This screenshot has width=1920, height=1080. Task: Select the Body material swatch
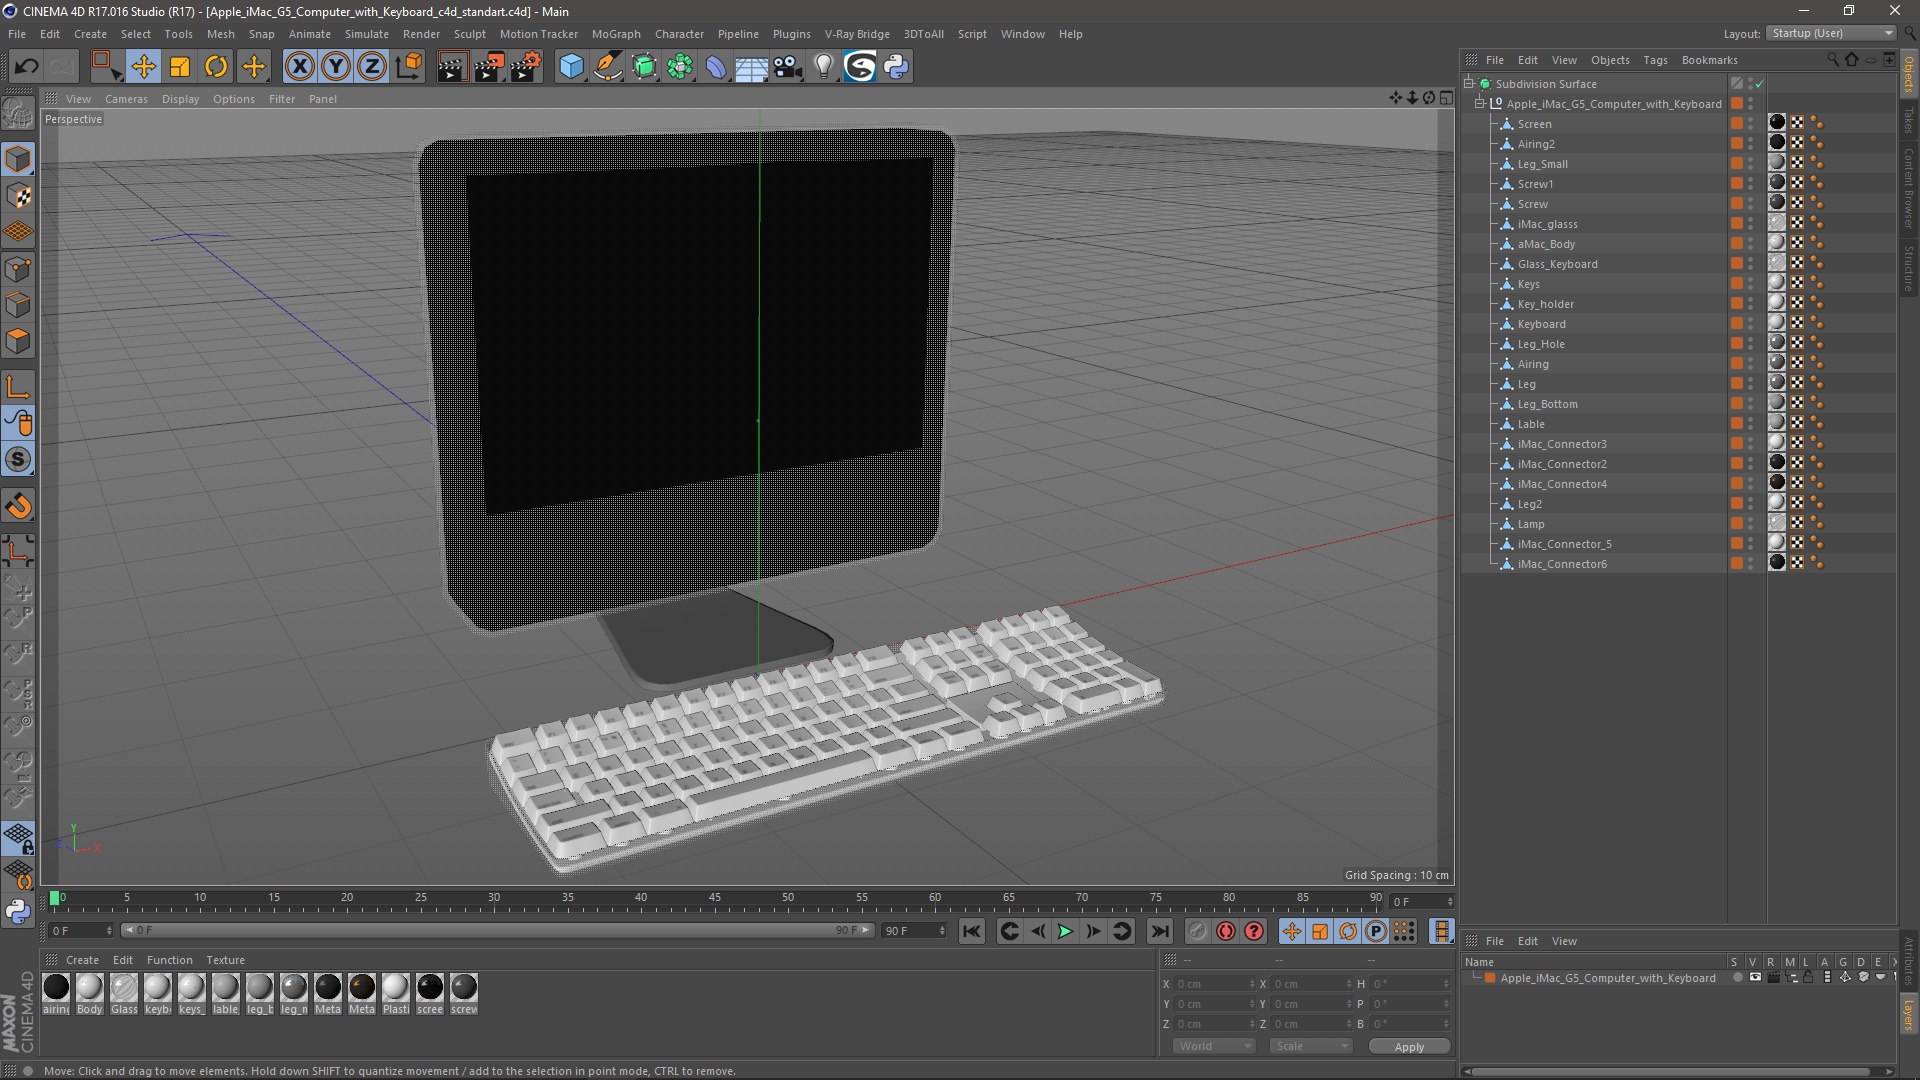90,994
